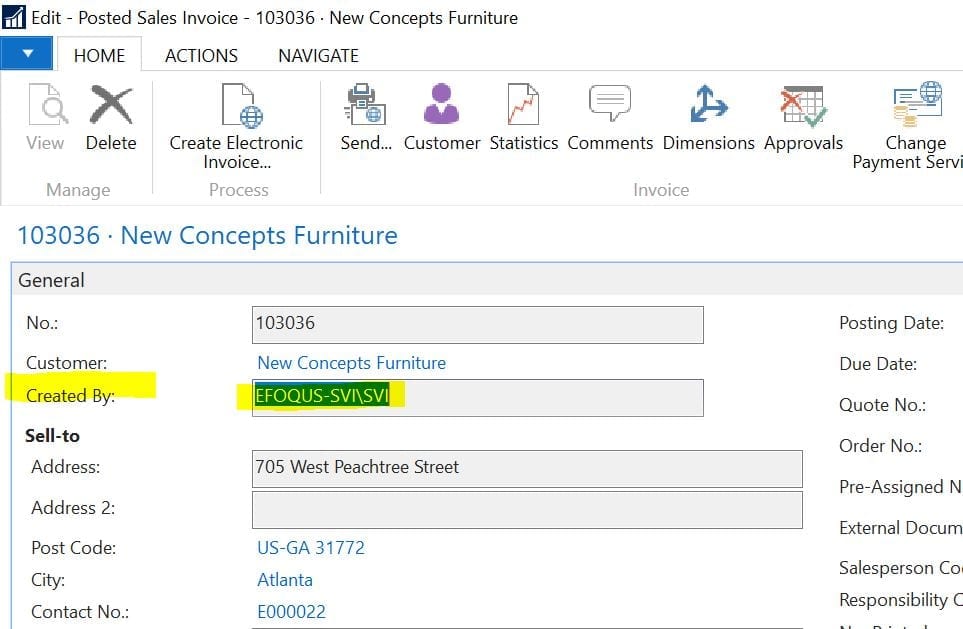Open the New Concepts Furniture customer link
This screenshot has width=963, height=629.
tap(351, 363)
